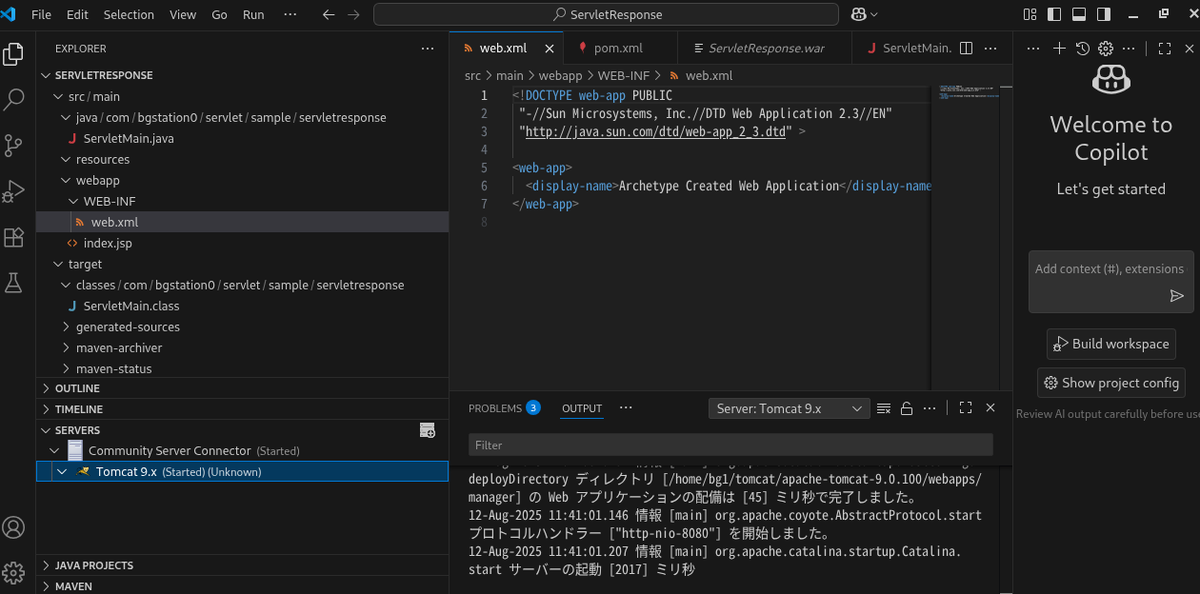Open index.jsp in the explorer
1200x594 pixels.
pos(242,243)
